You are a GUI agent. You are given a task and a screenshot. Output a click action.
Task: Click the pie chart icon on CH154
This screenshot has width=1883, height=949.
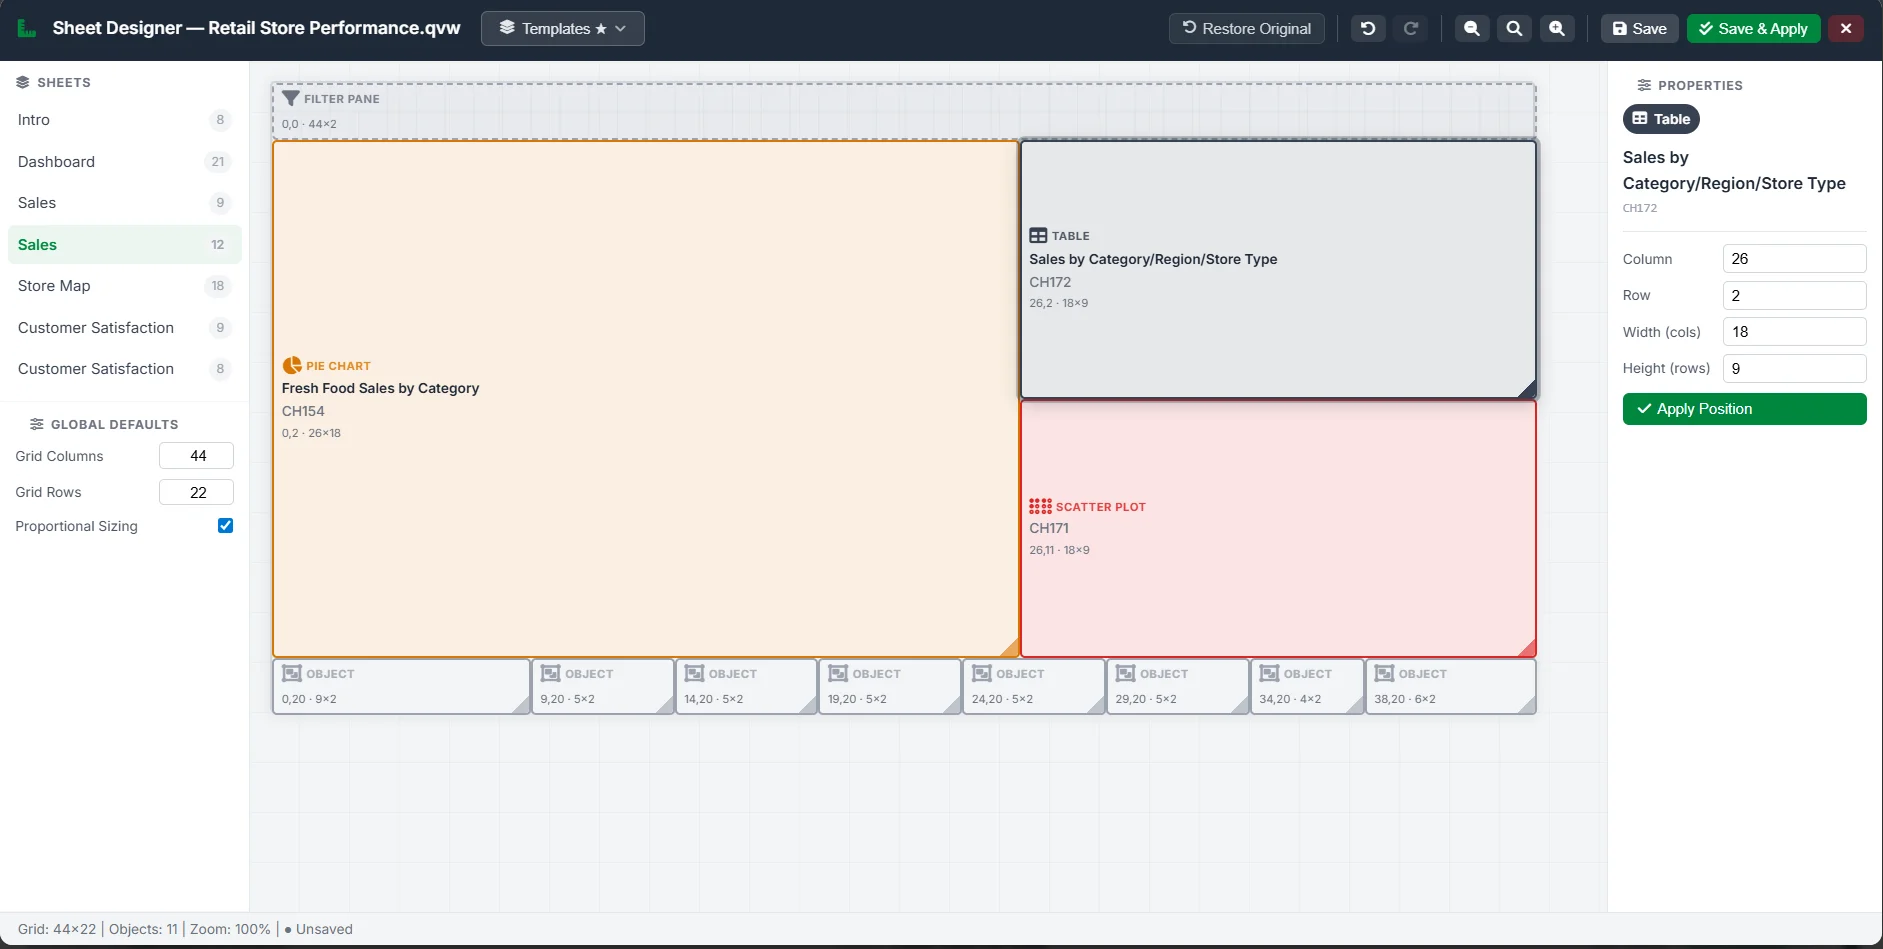[x=293, y=365]
